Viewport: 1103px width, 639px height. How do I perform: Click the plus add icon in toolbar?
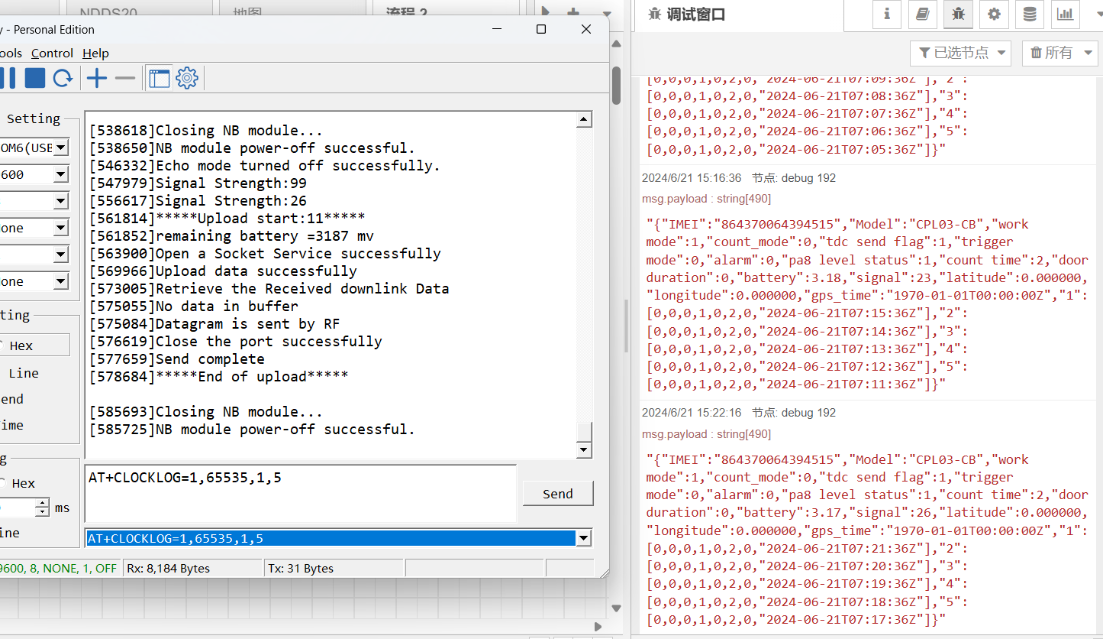coord(97,78)
